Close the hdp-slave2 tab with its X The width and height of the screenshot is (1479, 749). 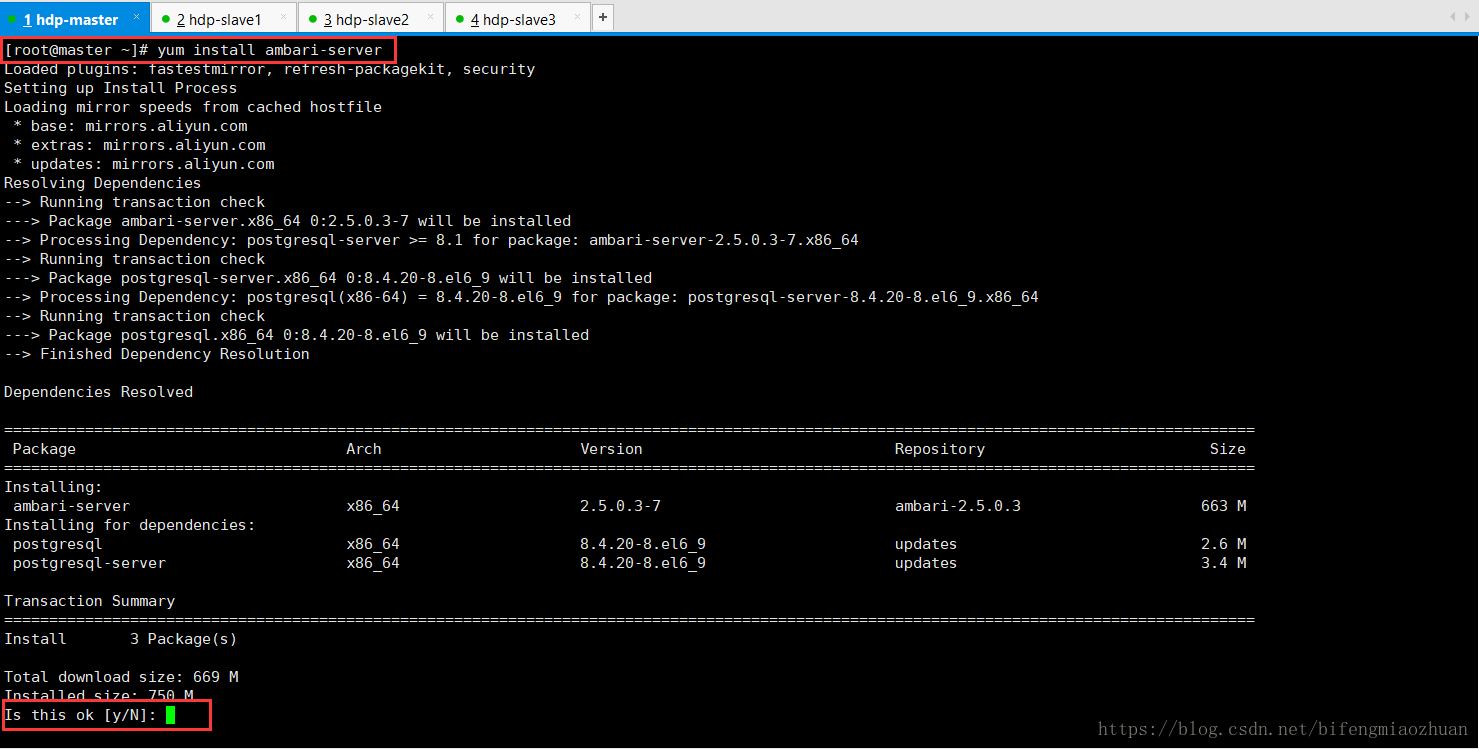point(431,18)
